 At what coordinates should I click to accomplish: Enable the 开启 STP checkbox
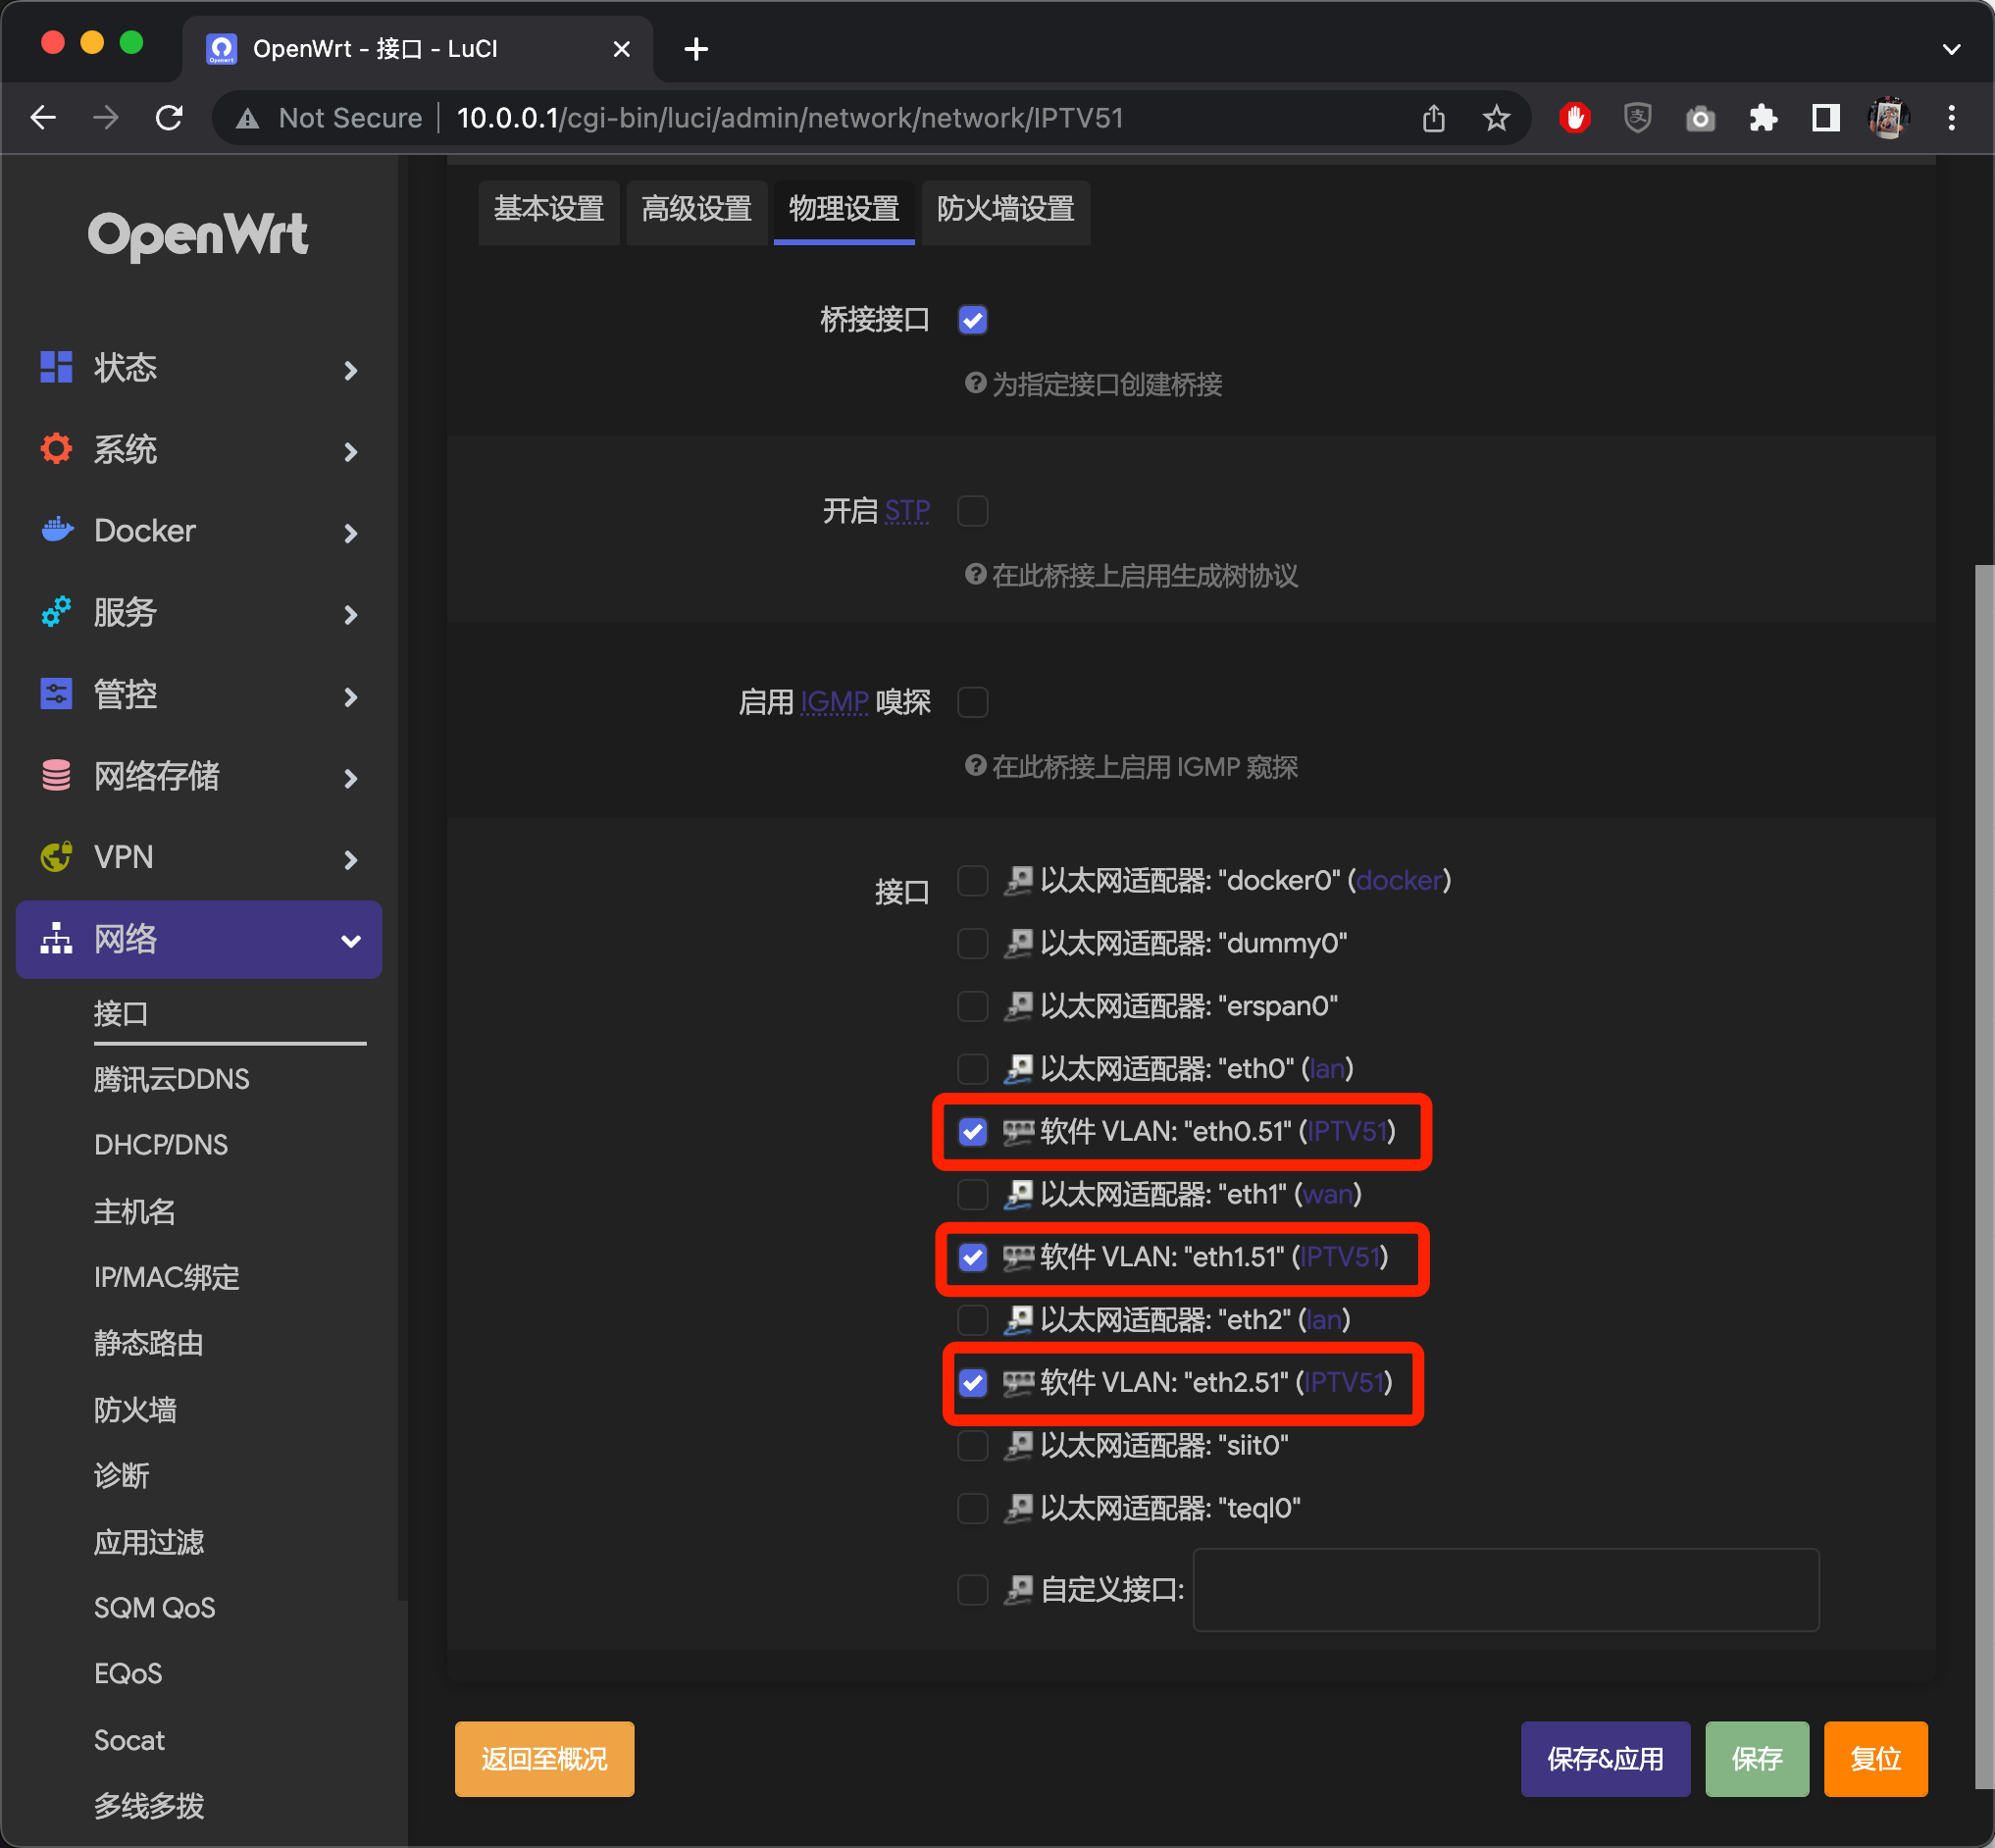971,510
